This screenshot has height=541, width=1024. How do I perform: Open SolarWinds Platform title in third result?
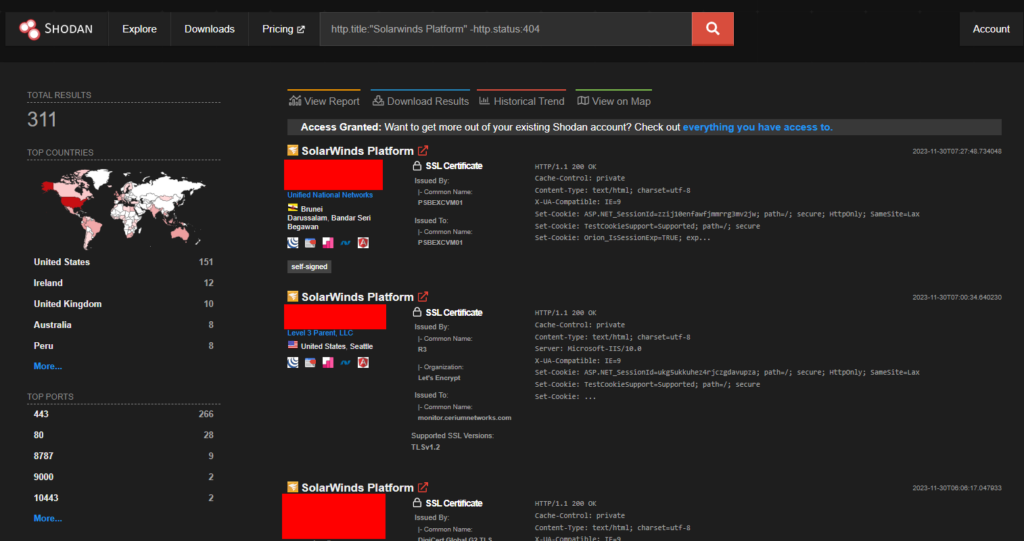coord(357,488)
